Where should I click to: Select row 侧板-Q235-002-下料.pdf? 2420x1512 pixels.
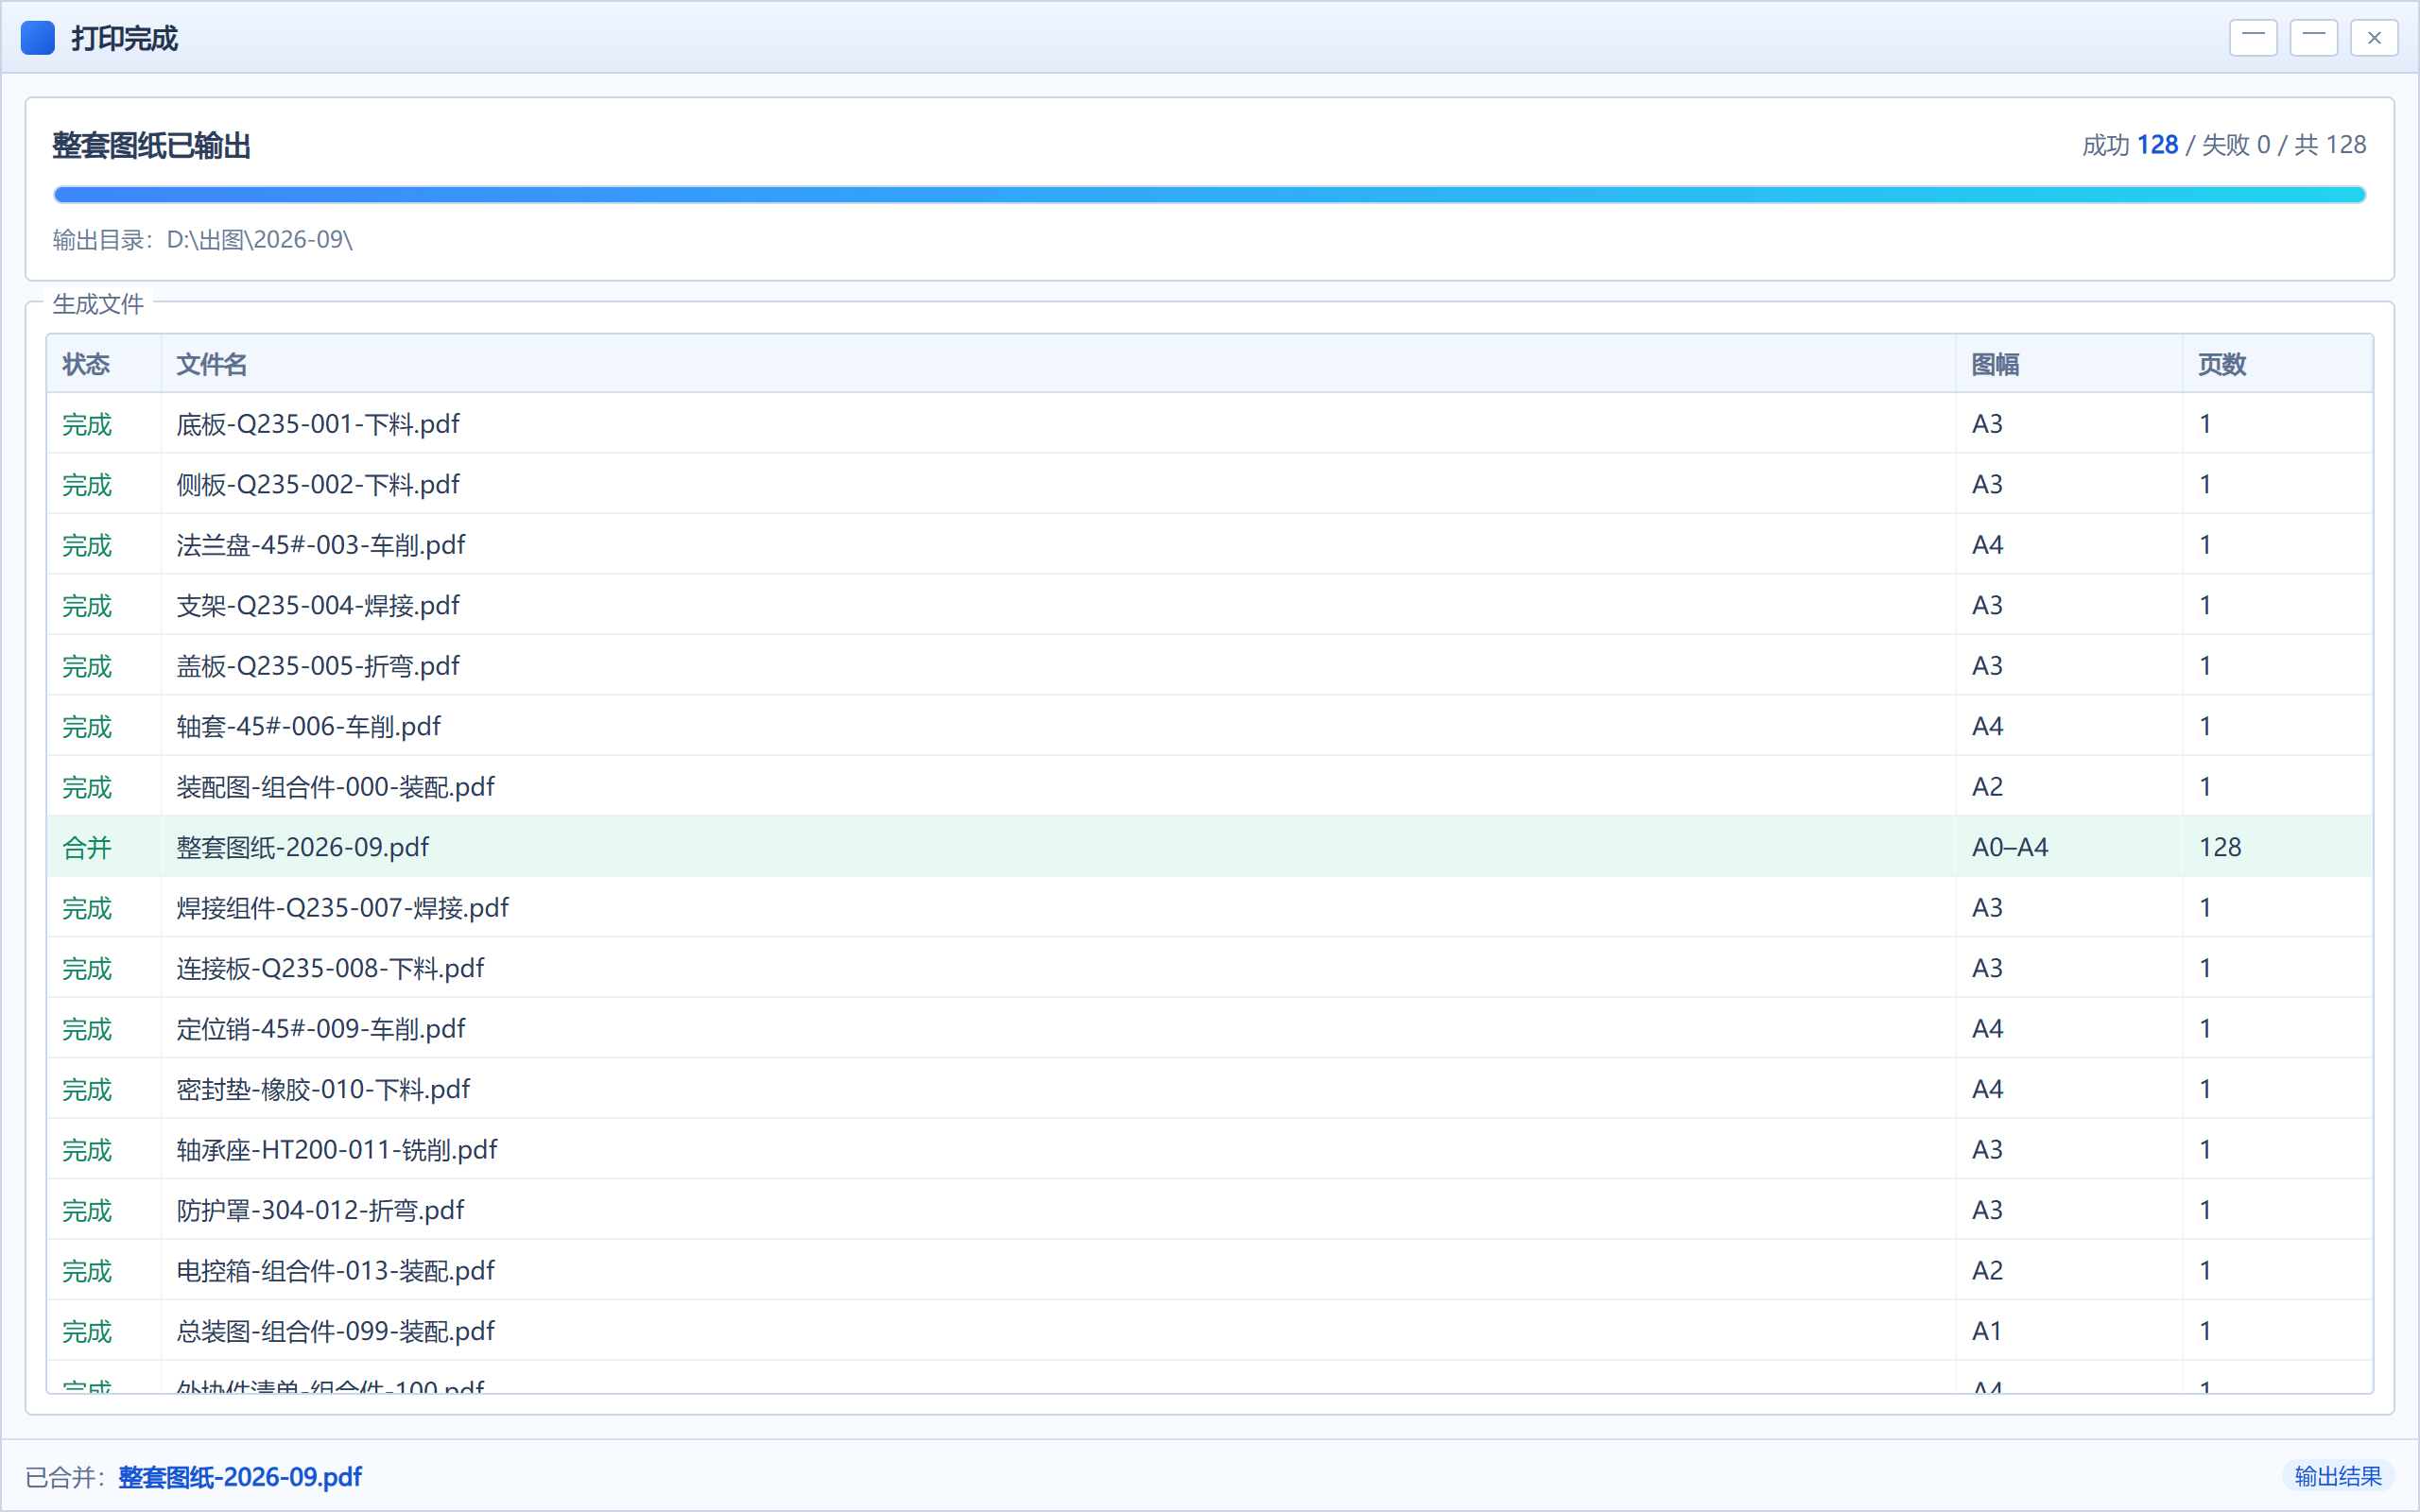pyautogui.click(x=1209, y=484)
